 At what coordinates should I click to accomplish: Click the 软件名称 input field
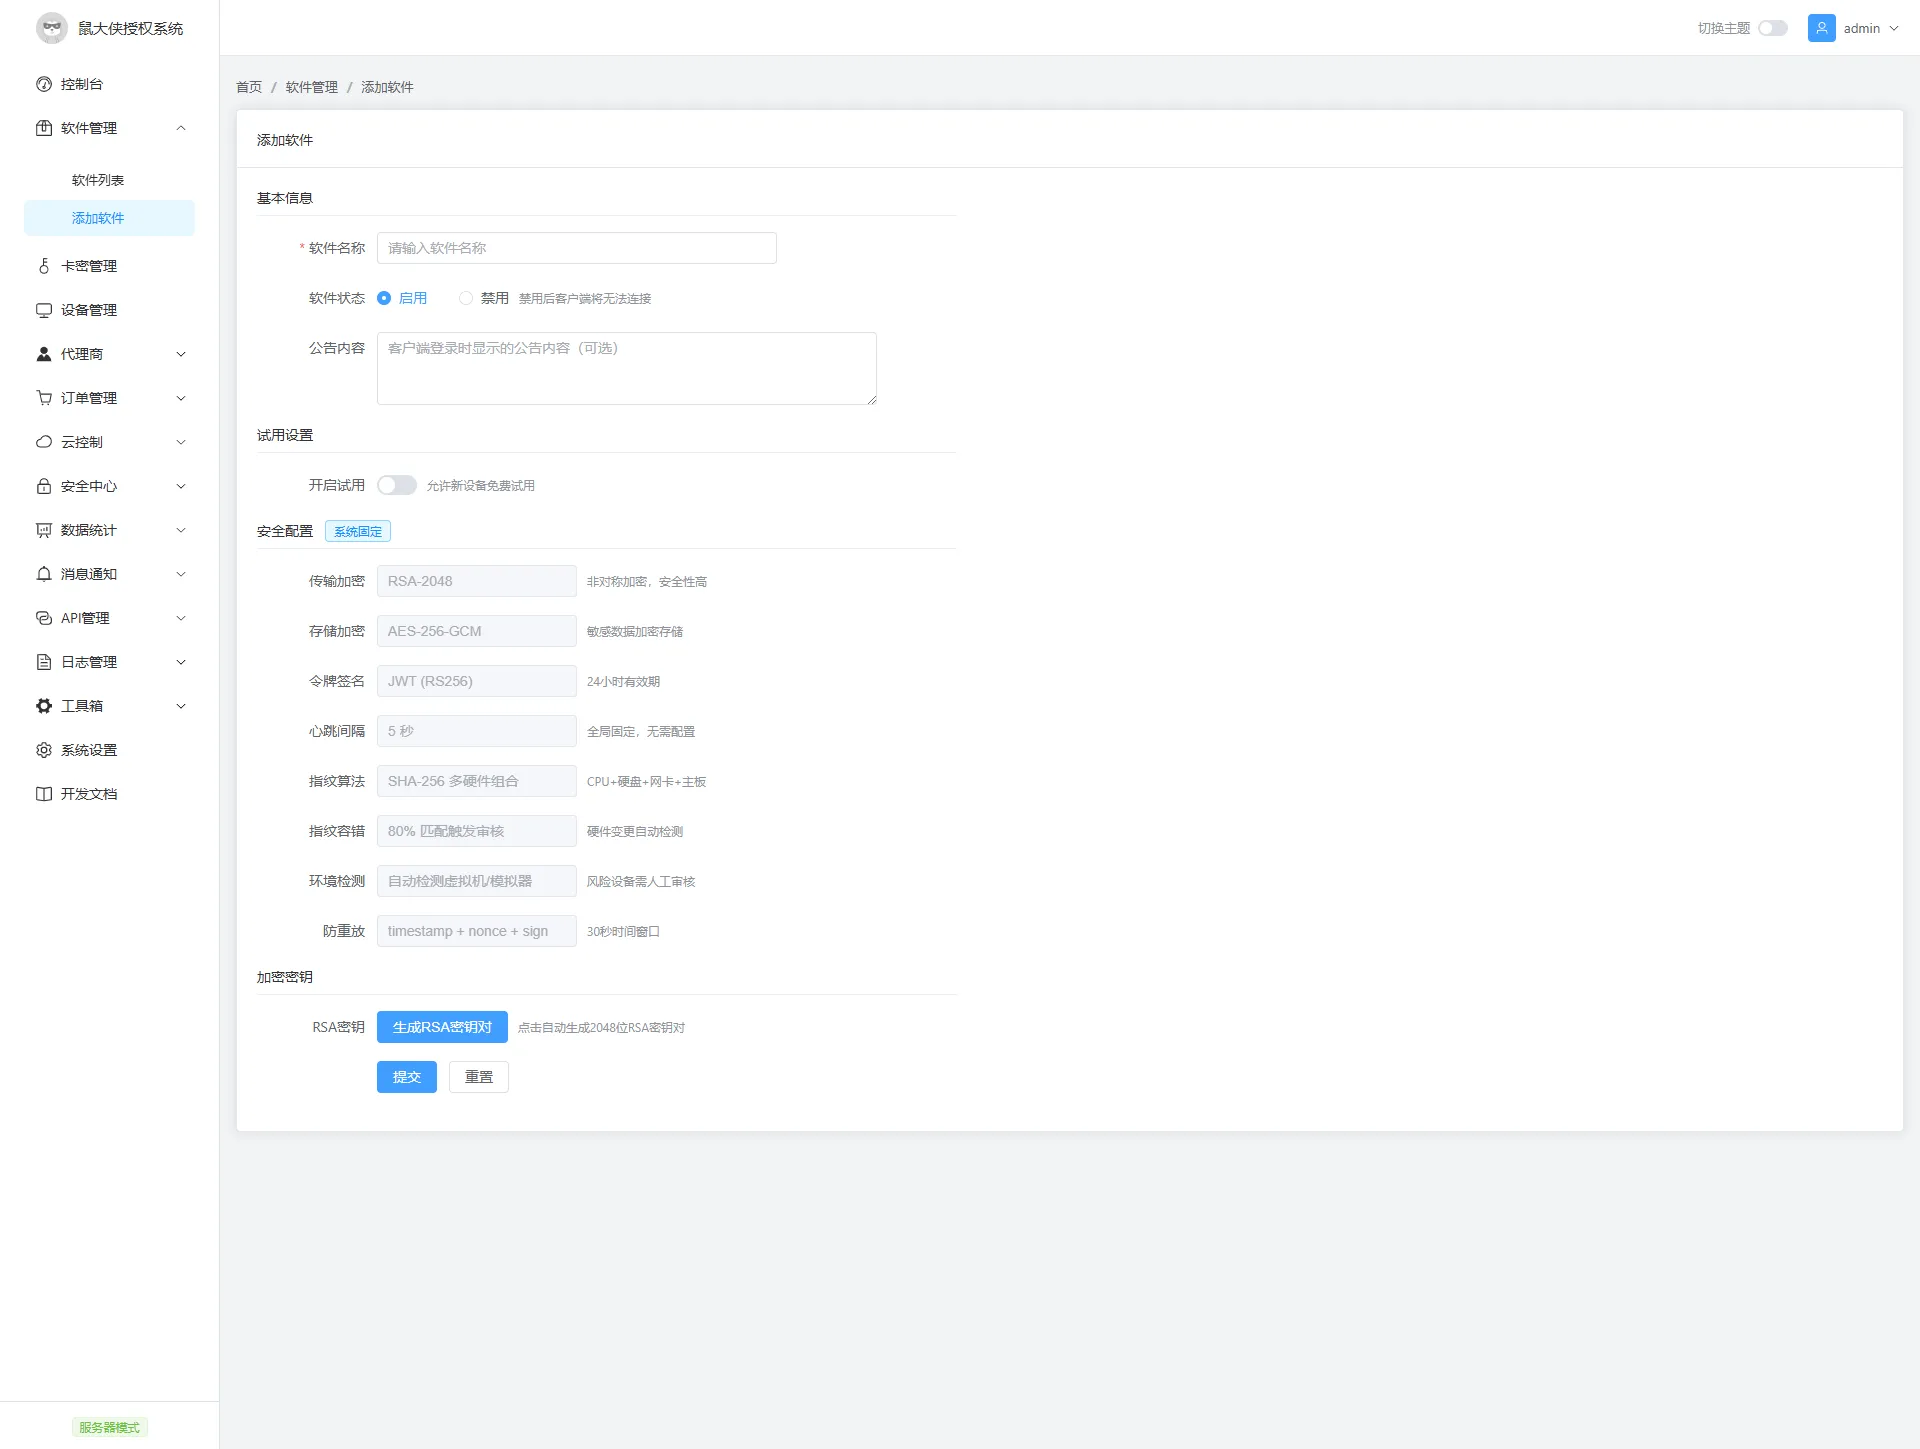pyautogui.click(x=576, y=248)
